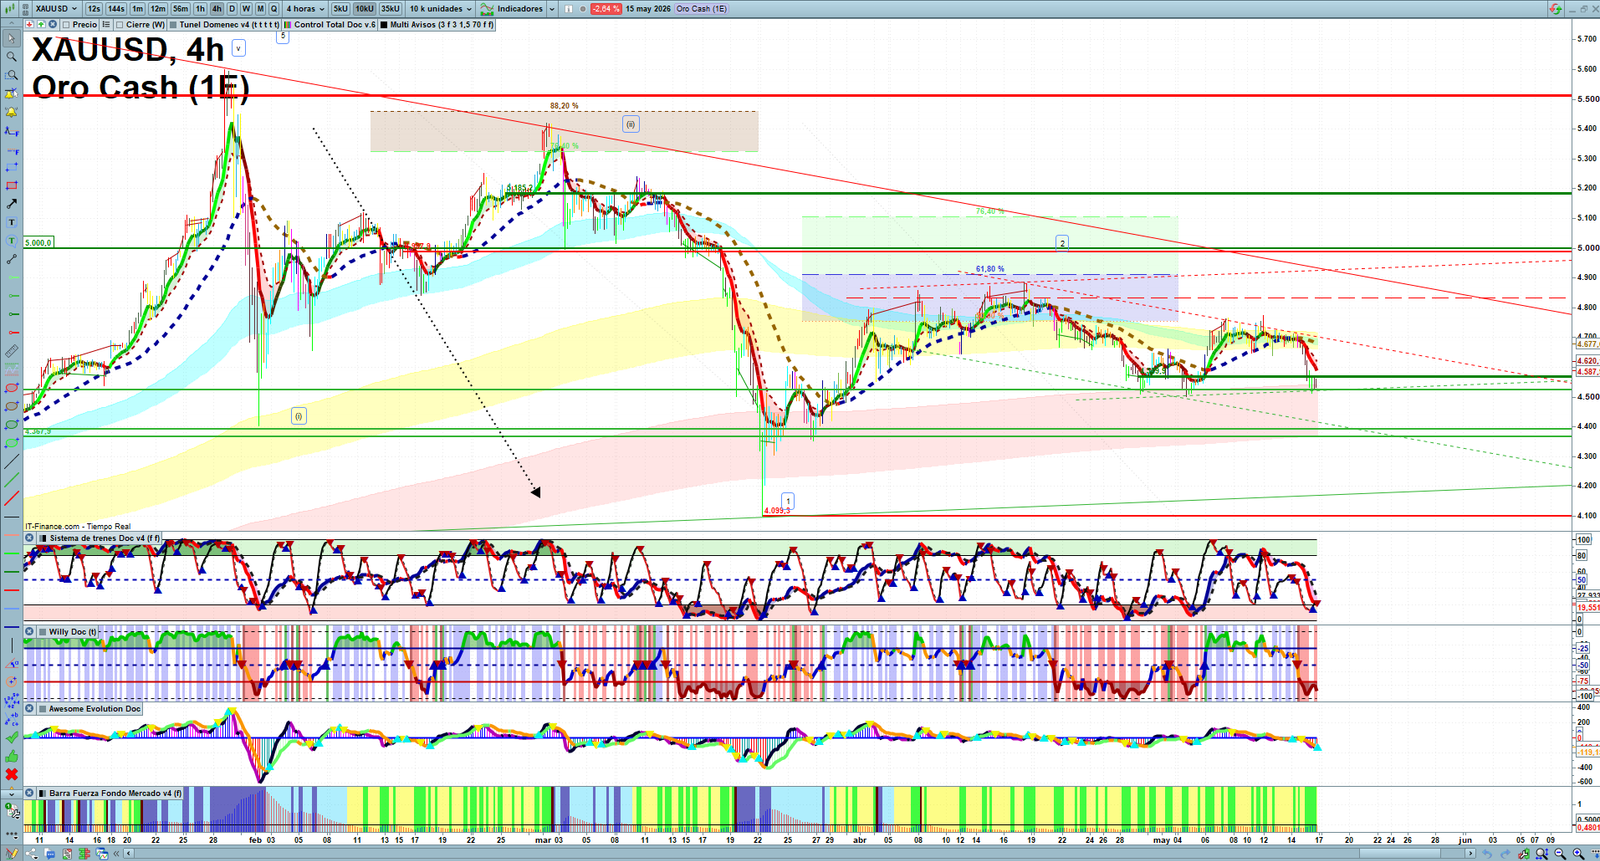This screenshot has width=1600, height=861.
Task: Click the 10kU units button
Action: tap(364, 8)
